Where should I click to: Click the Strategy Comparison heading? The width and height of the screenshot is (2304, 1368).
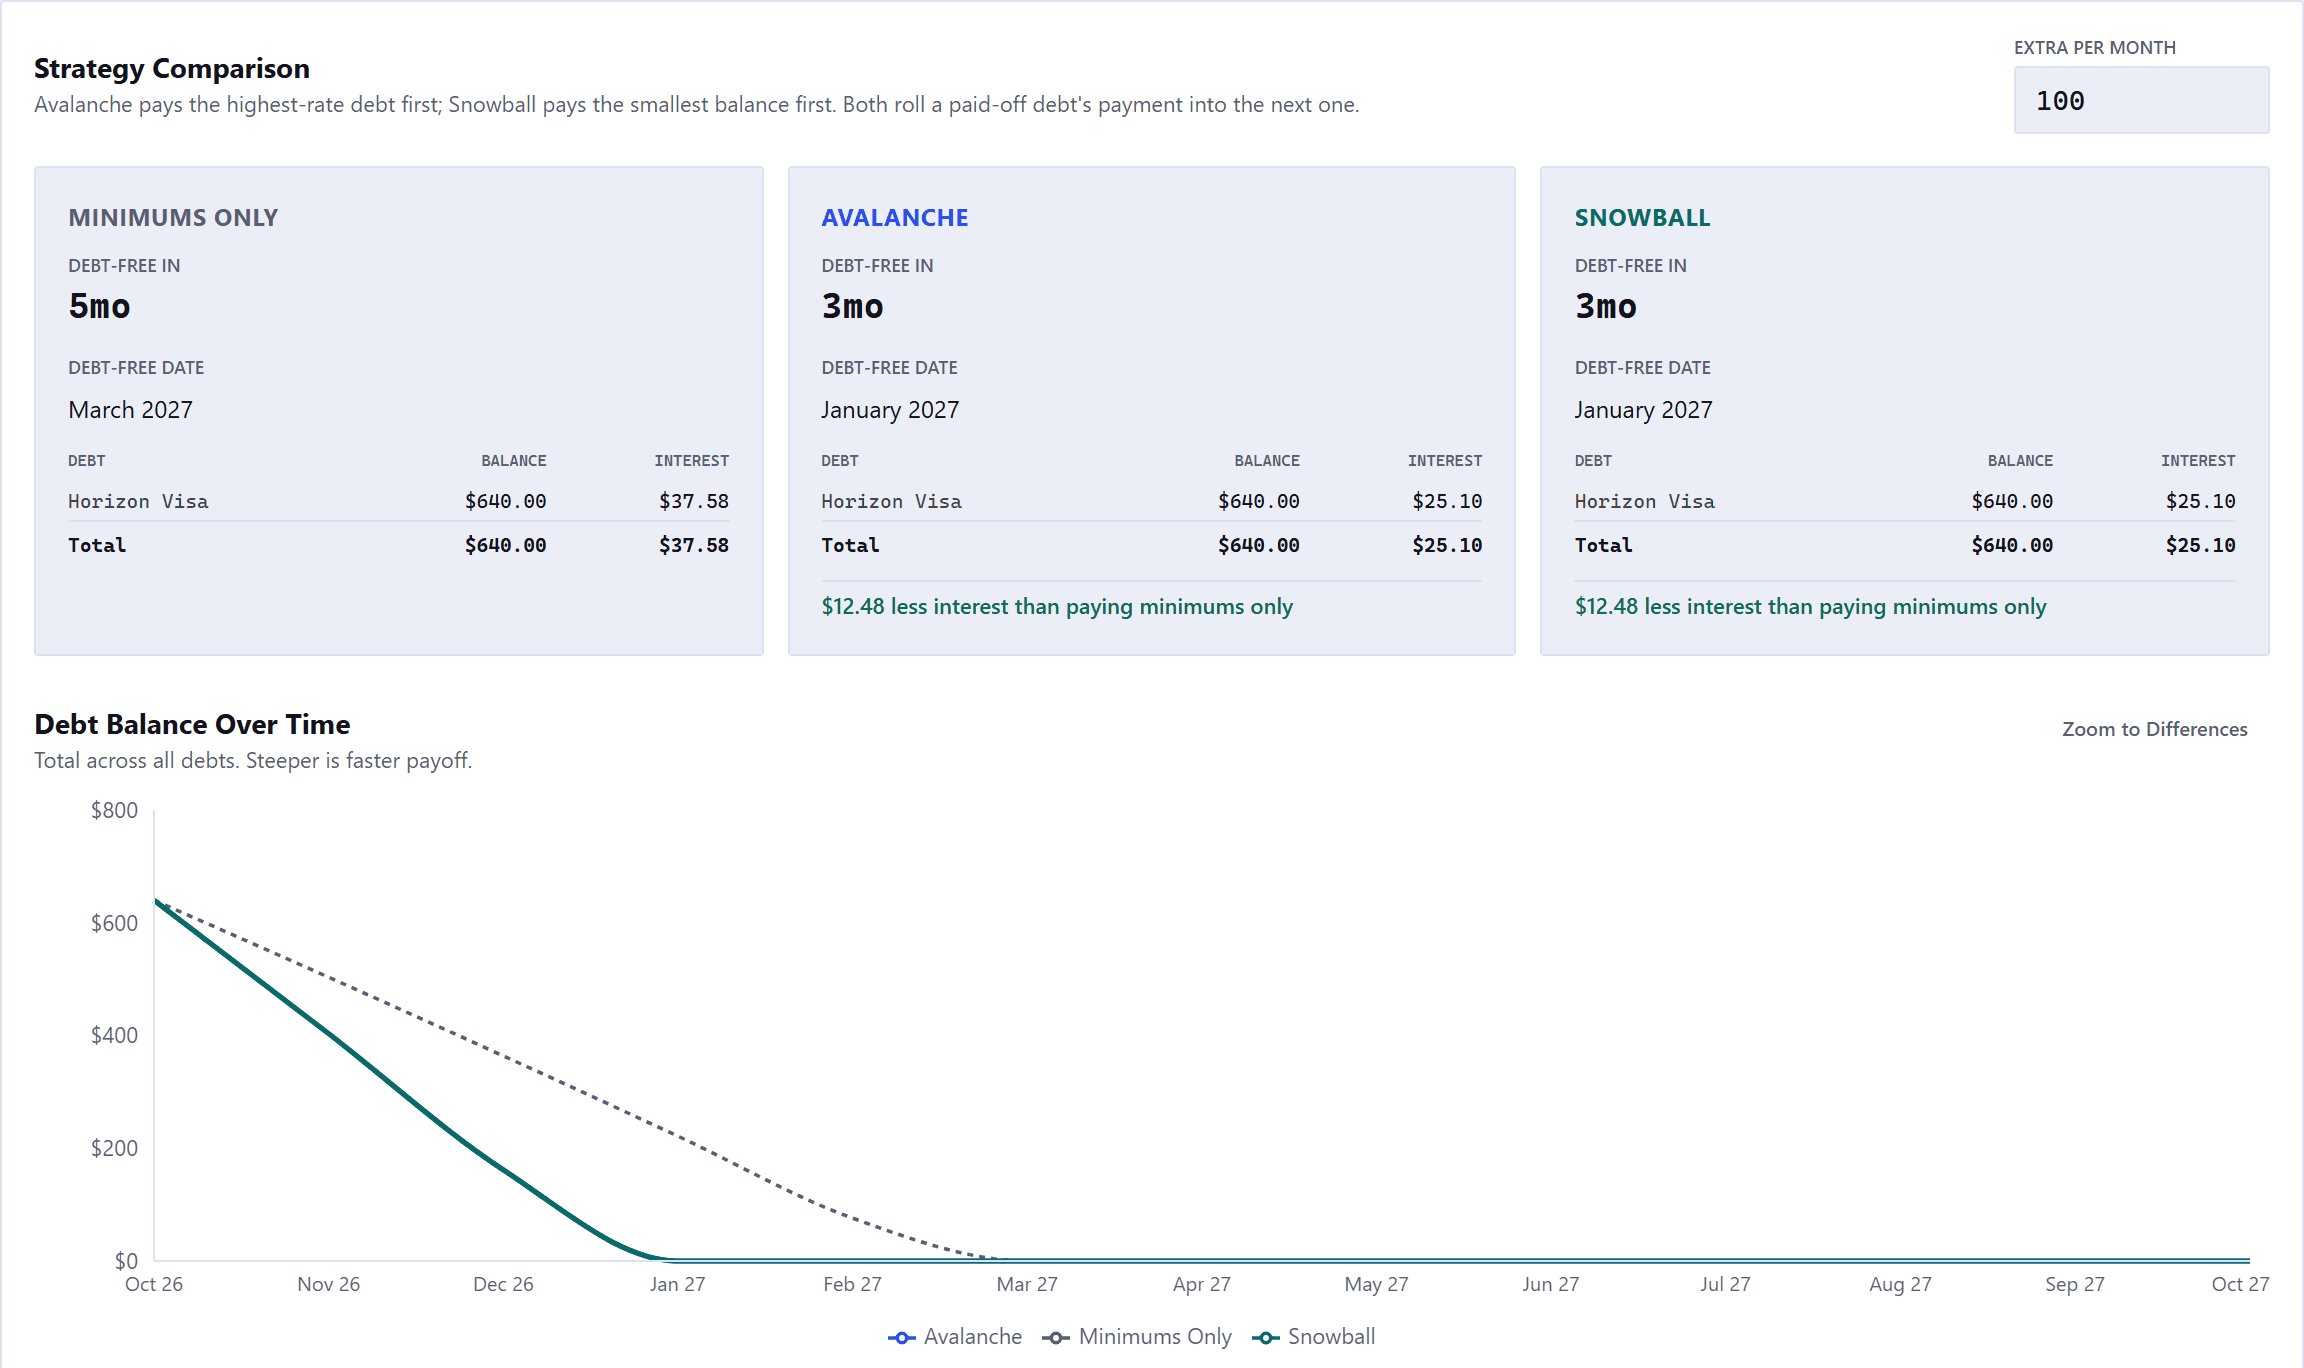[172, 68]
